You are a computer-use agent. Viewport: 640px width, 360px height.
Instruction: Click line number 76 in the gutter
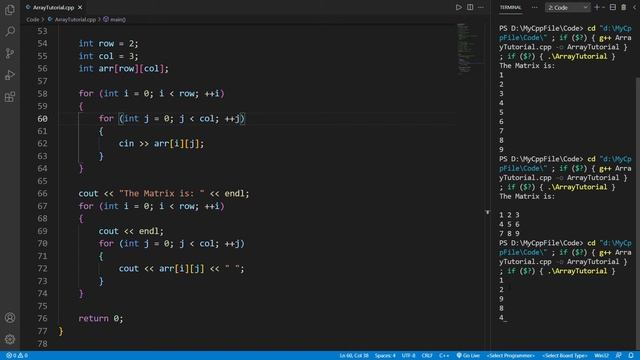[42, 318]
